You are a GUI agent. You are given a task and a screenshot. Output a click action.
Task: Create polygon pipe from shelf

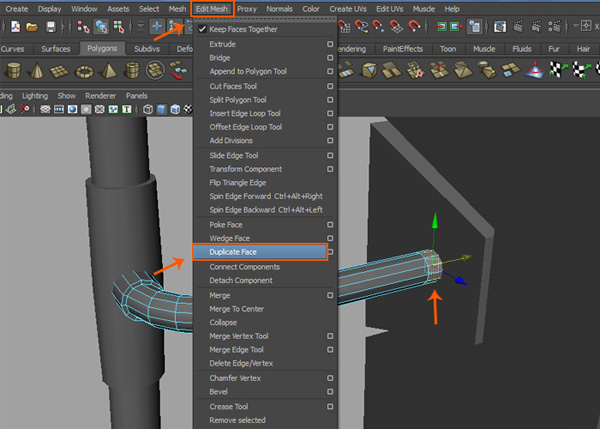coord(132,70)
